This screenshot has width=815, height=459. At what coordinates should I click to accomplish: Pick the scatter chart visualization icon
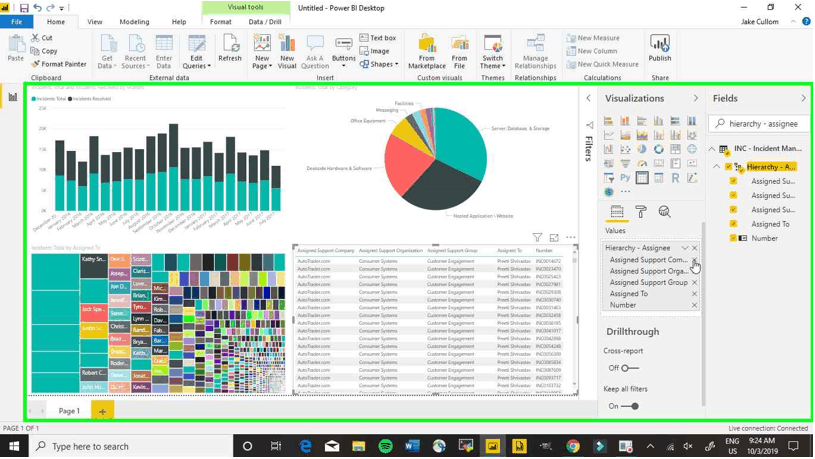[625, 149]
